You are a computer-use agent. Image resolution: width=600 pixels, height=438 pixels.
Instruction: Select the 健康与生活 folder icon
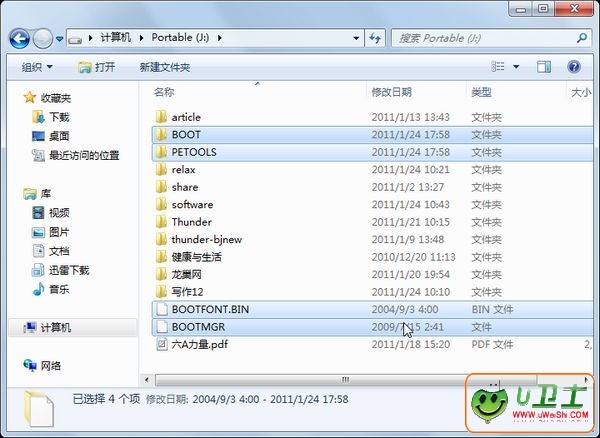click(x=161, y=257)
